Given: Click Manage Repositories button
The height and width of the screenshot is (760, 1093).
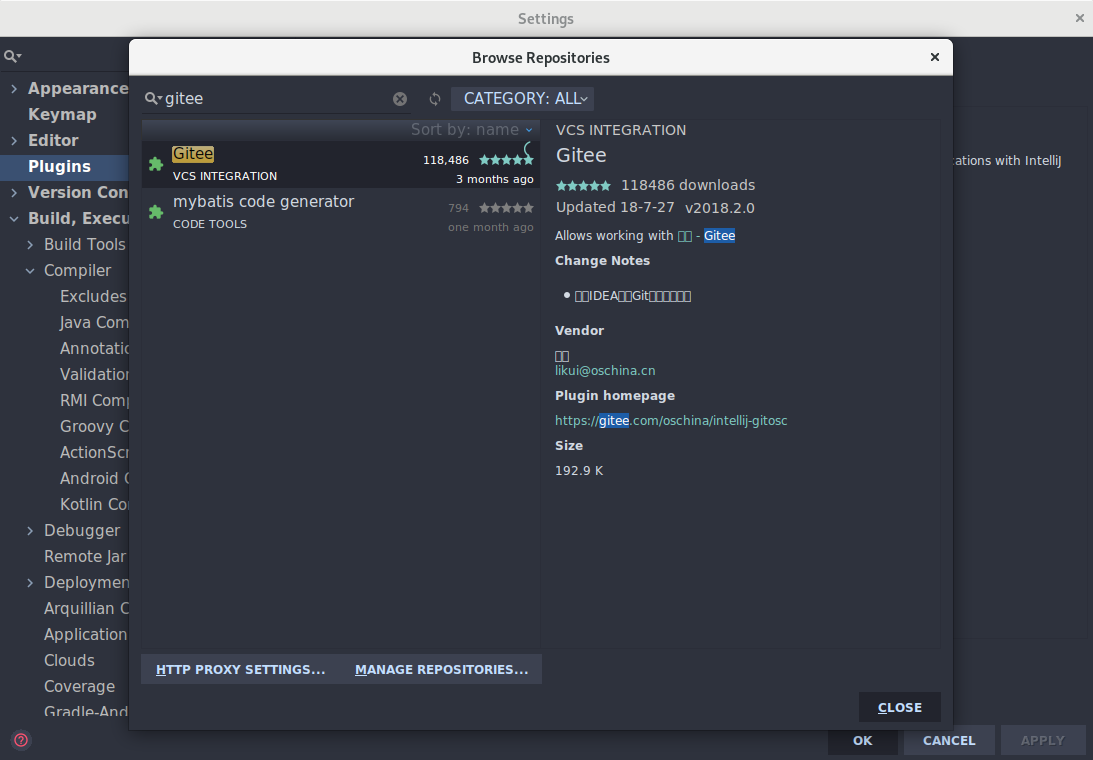Looking at the screenshot, I should click(442, 669).
